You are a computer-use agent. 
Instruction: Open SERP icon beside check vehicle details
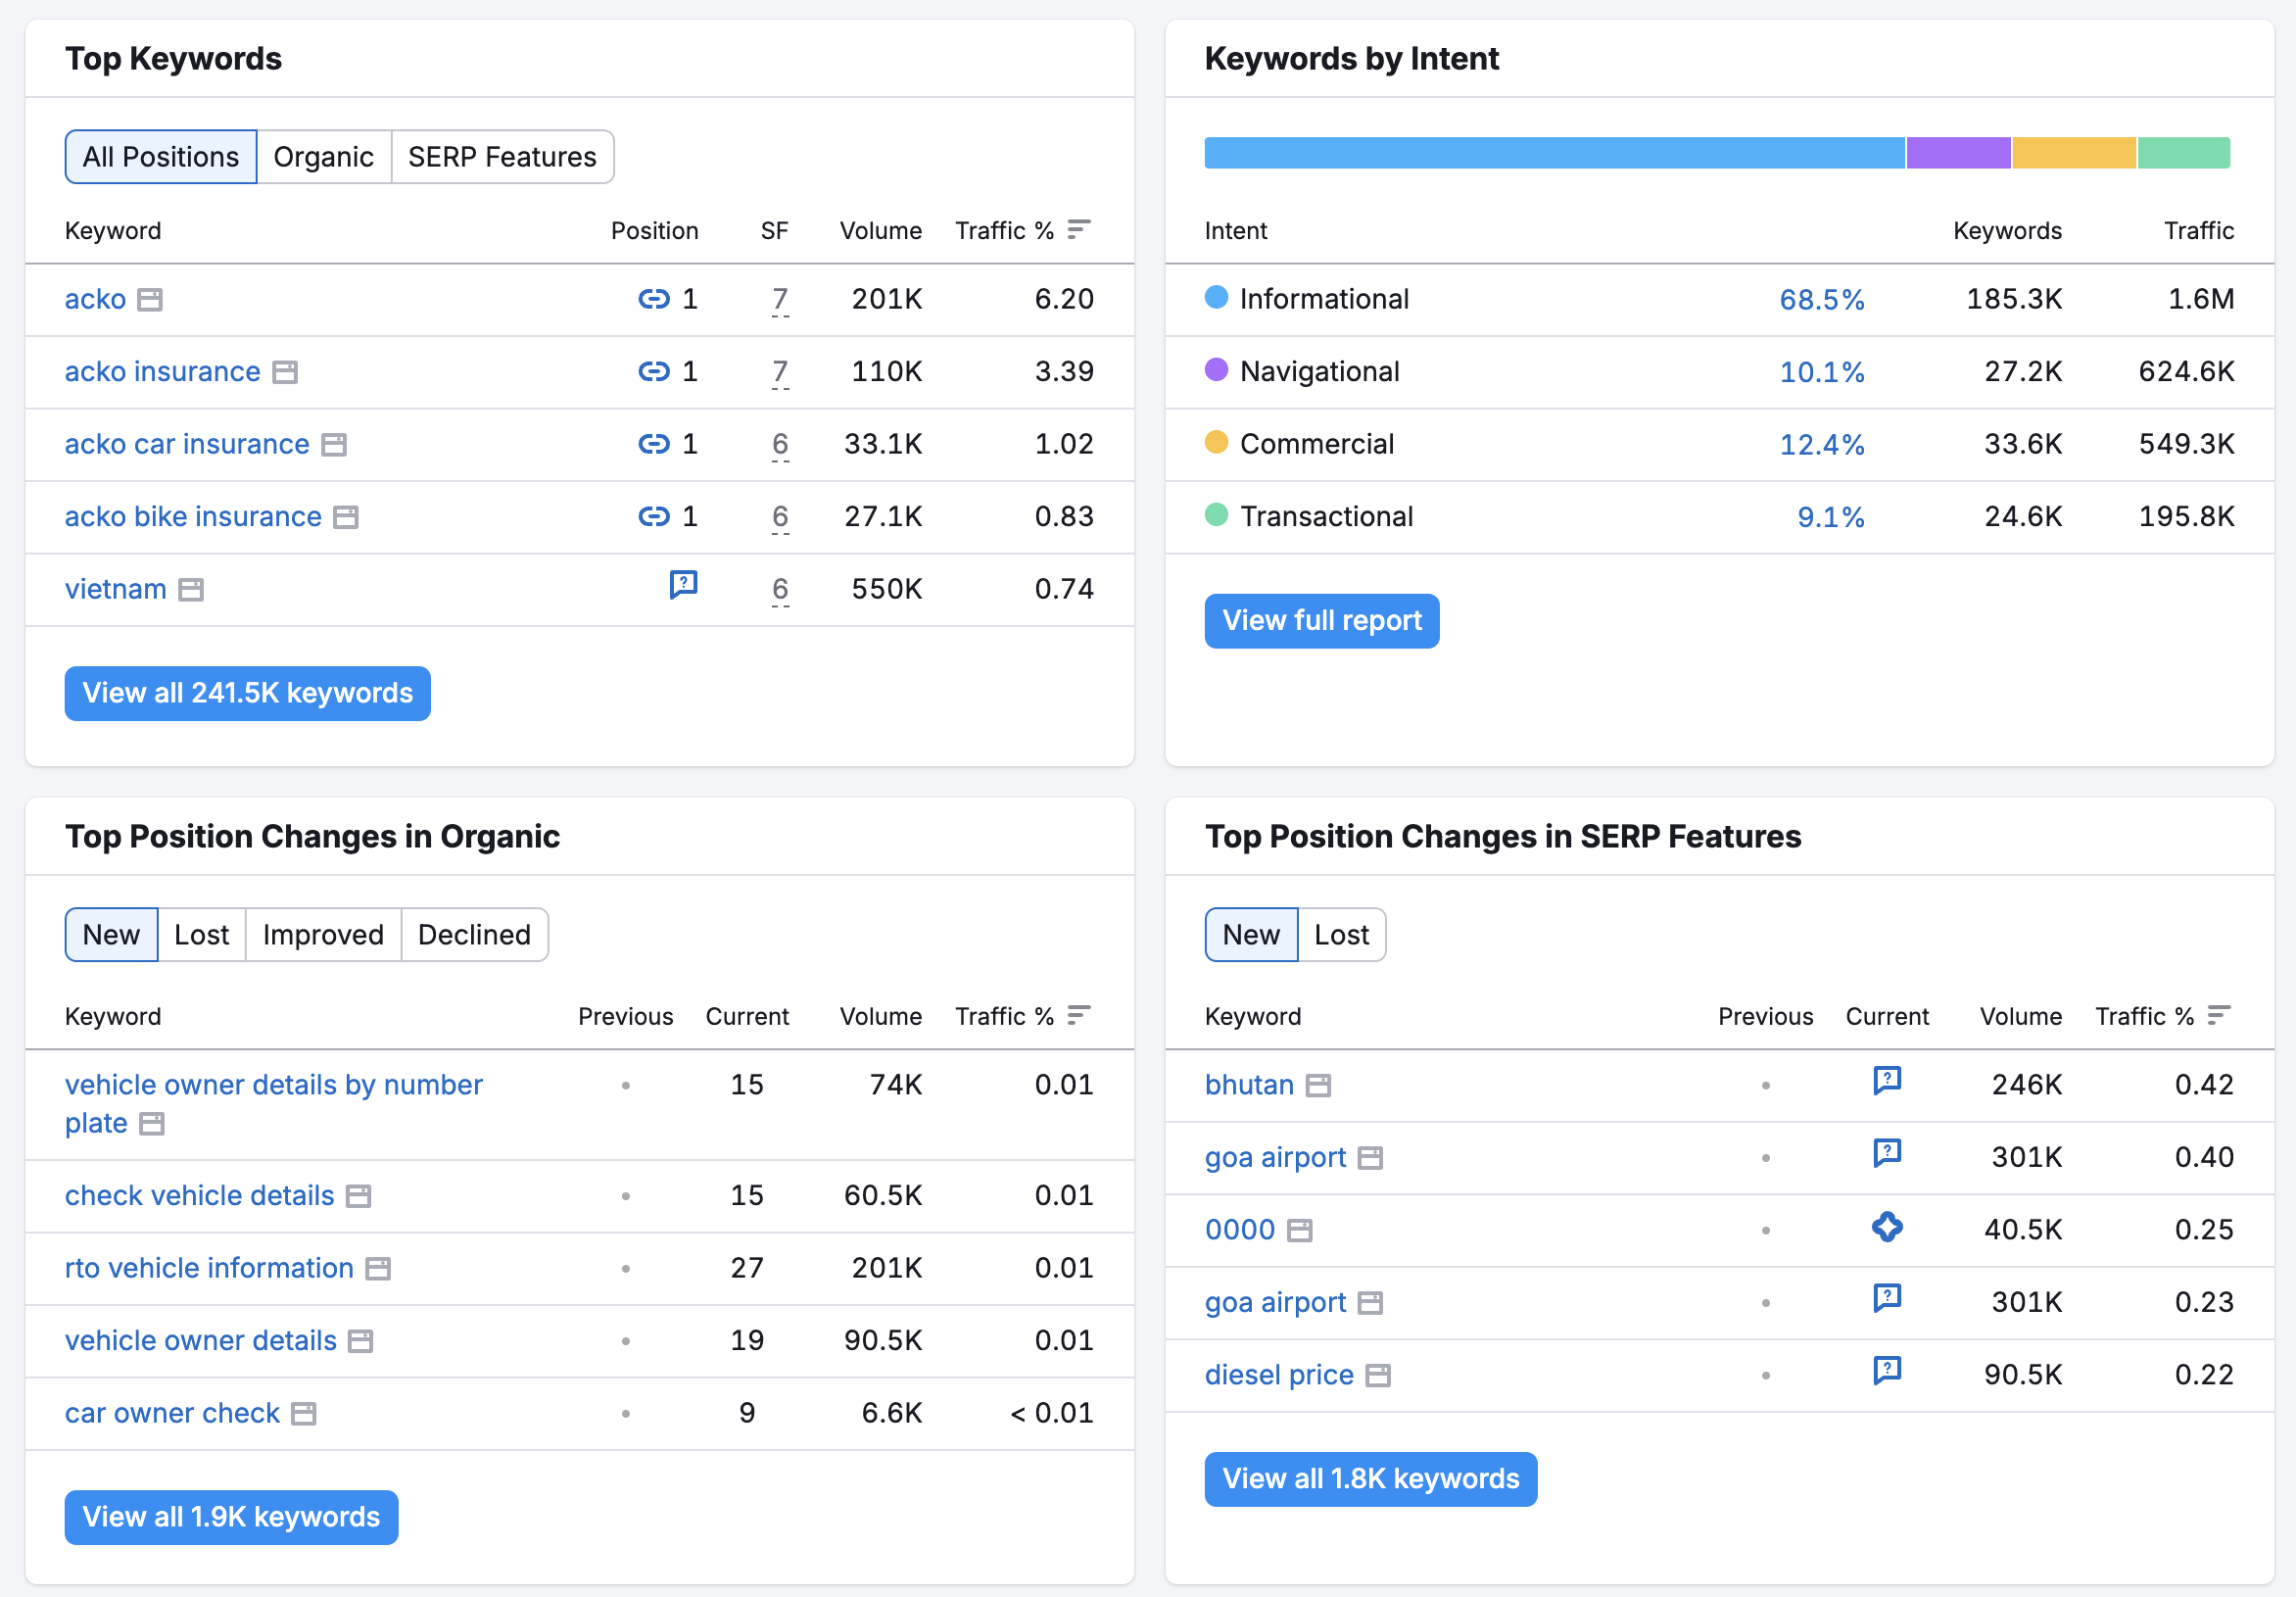click(358, 1196)
